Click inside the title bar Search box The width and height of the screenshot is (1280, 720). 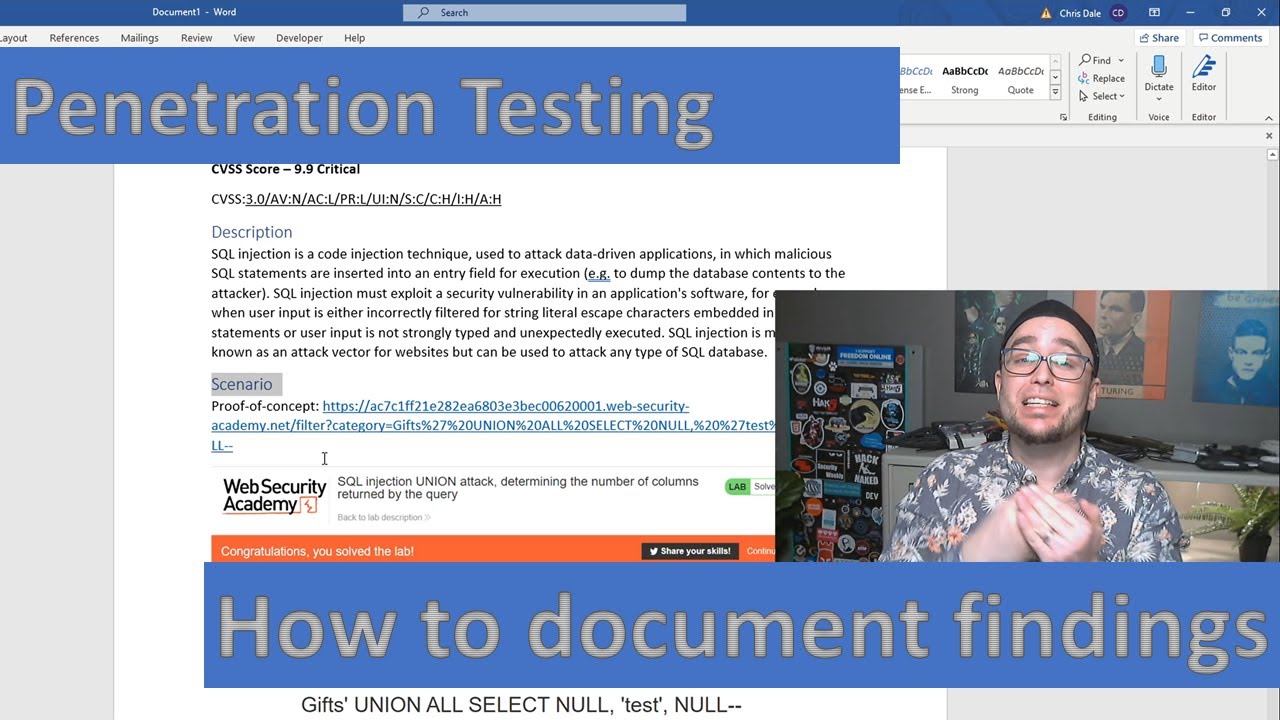click(x=545, y=12)
